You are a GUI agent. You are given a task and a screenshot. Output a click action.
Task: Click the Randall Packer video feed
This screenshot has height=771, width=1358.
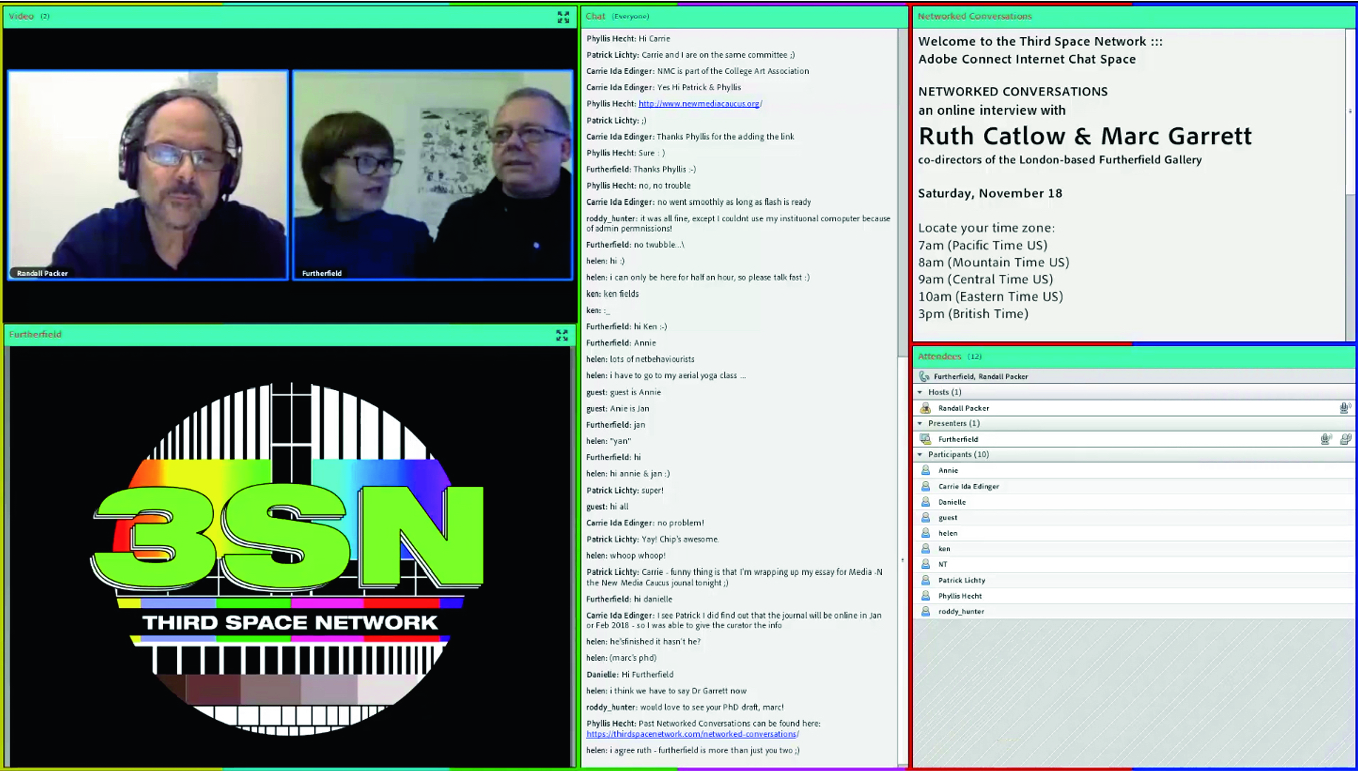point(148,175)
